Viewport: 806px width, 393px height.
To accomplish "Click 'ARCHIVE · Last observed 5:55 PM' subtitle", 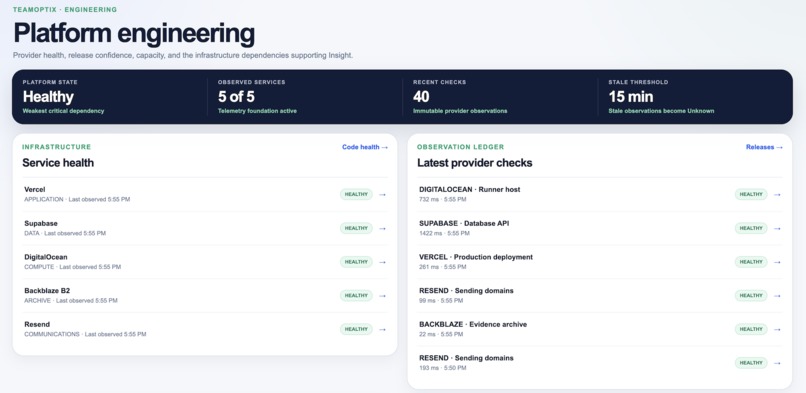I will tap(71, 301).
